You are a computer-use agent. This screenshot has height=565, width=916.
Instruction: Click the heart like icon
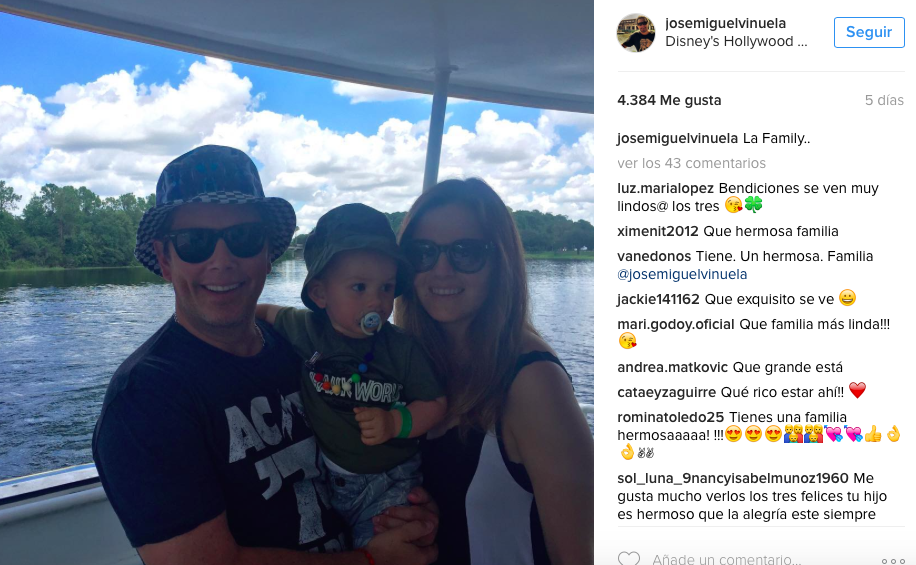click(629, 558)
